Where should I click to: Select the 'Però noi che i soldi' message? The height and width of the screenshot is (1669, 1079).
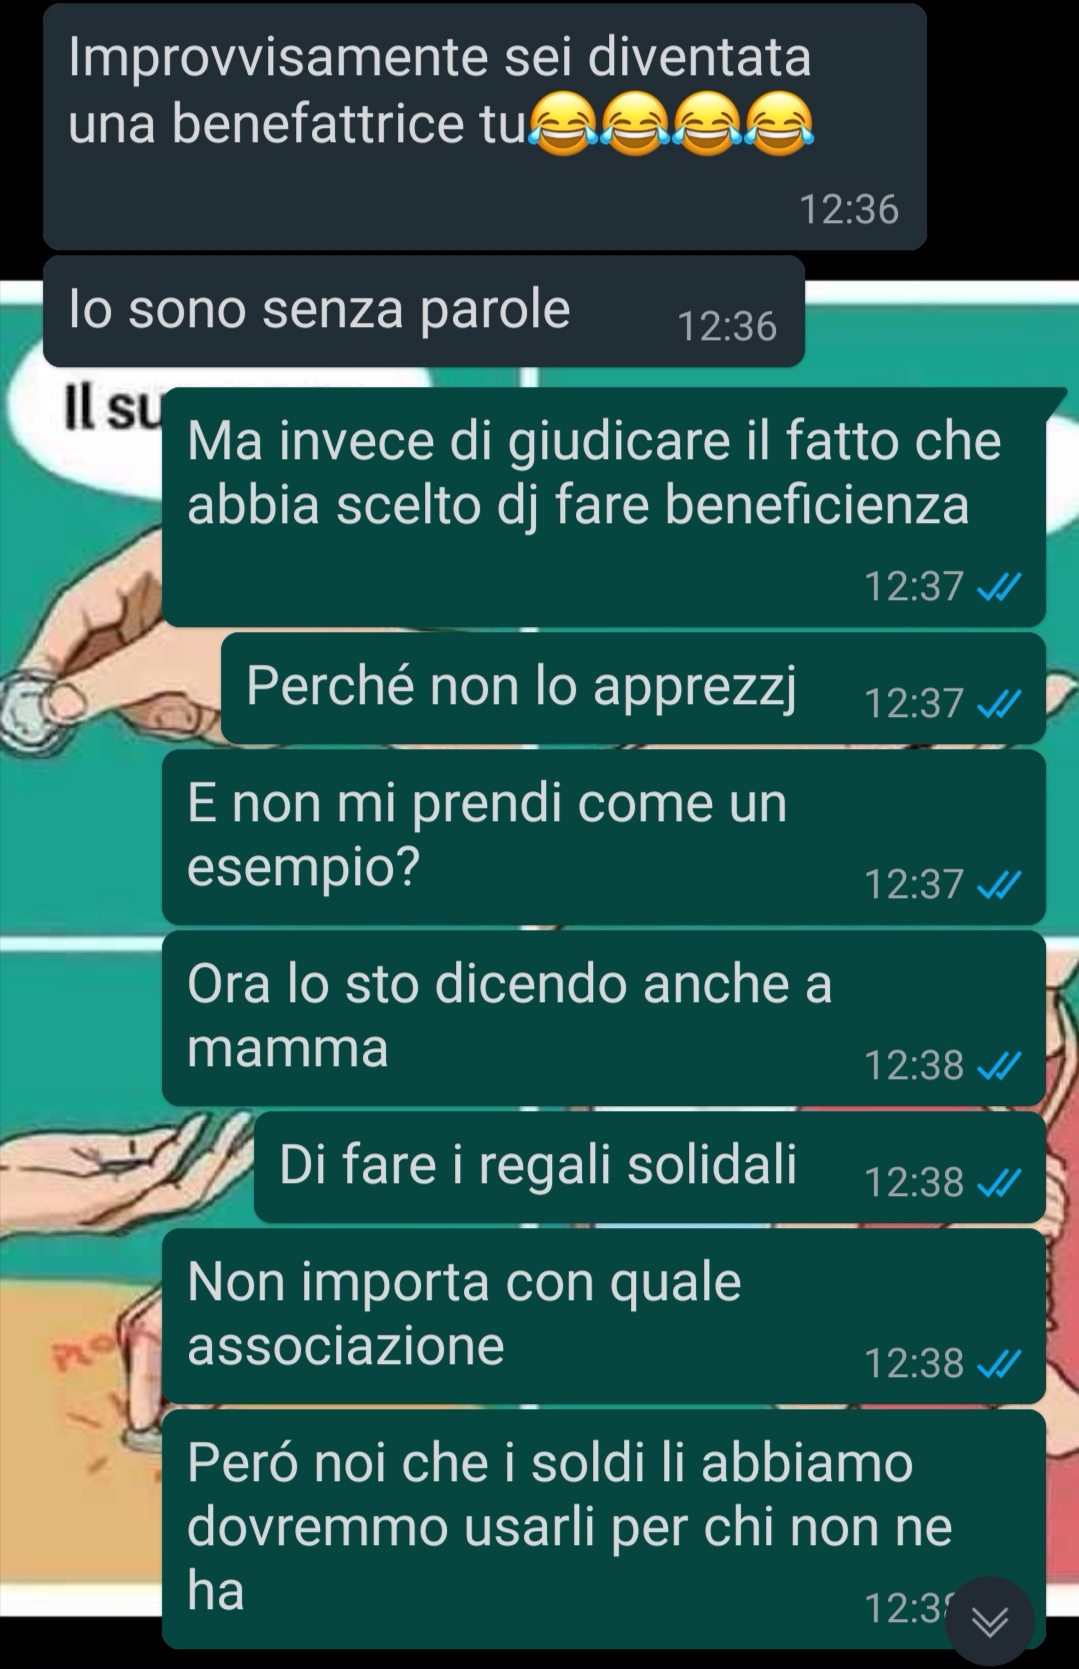click(x=604, y=1529)
